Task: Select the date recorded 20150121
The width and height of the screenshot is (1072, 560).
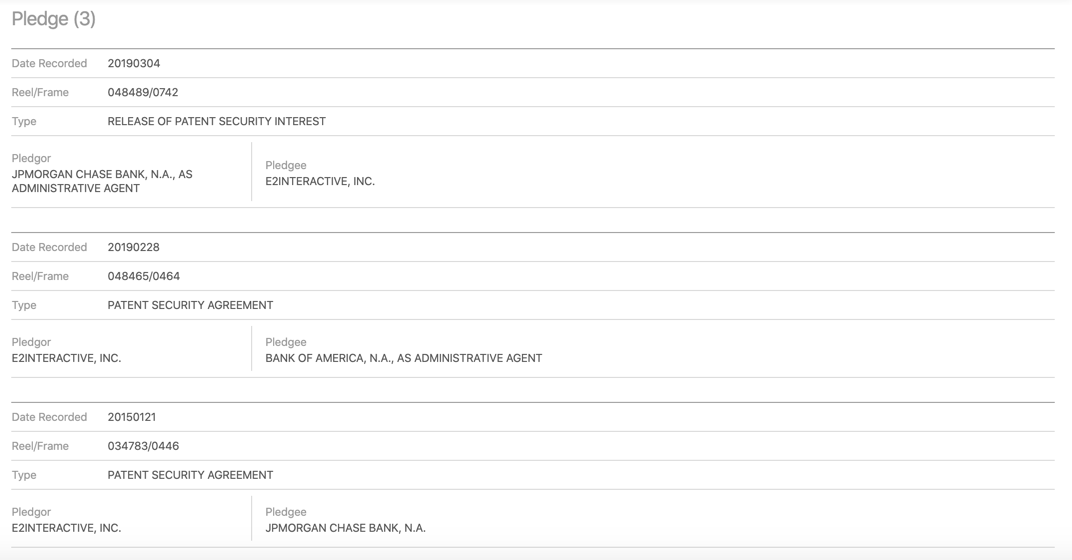Action: click(131, 417)
